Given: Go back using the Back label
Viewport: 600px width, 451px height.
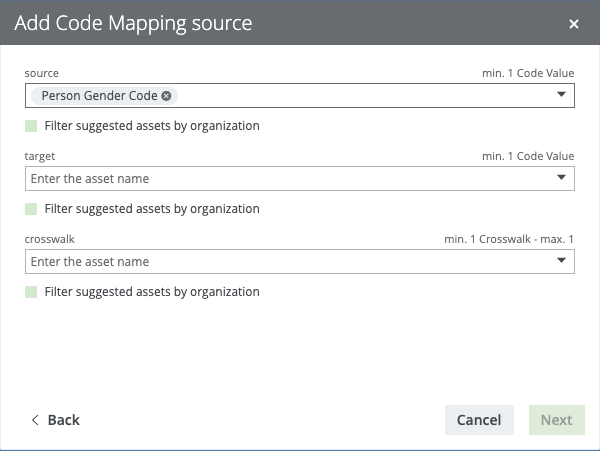Looking at the screenshot, I should (63, 420).
